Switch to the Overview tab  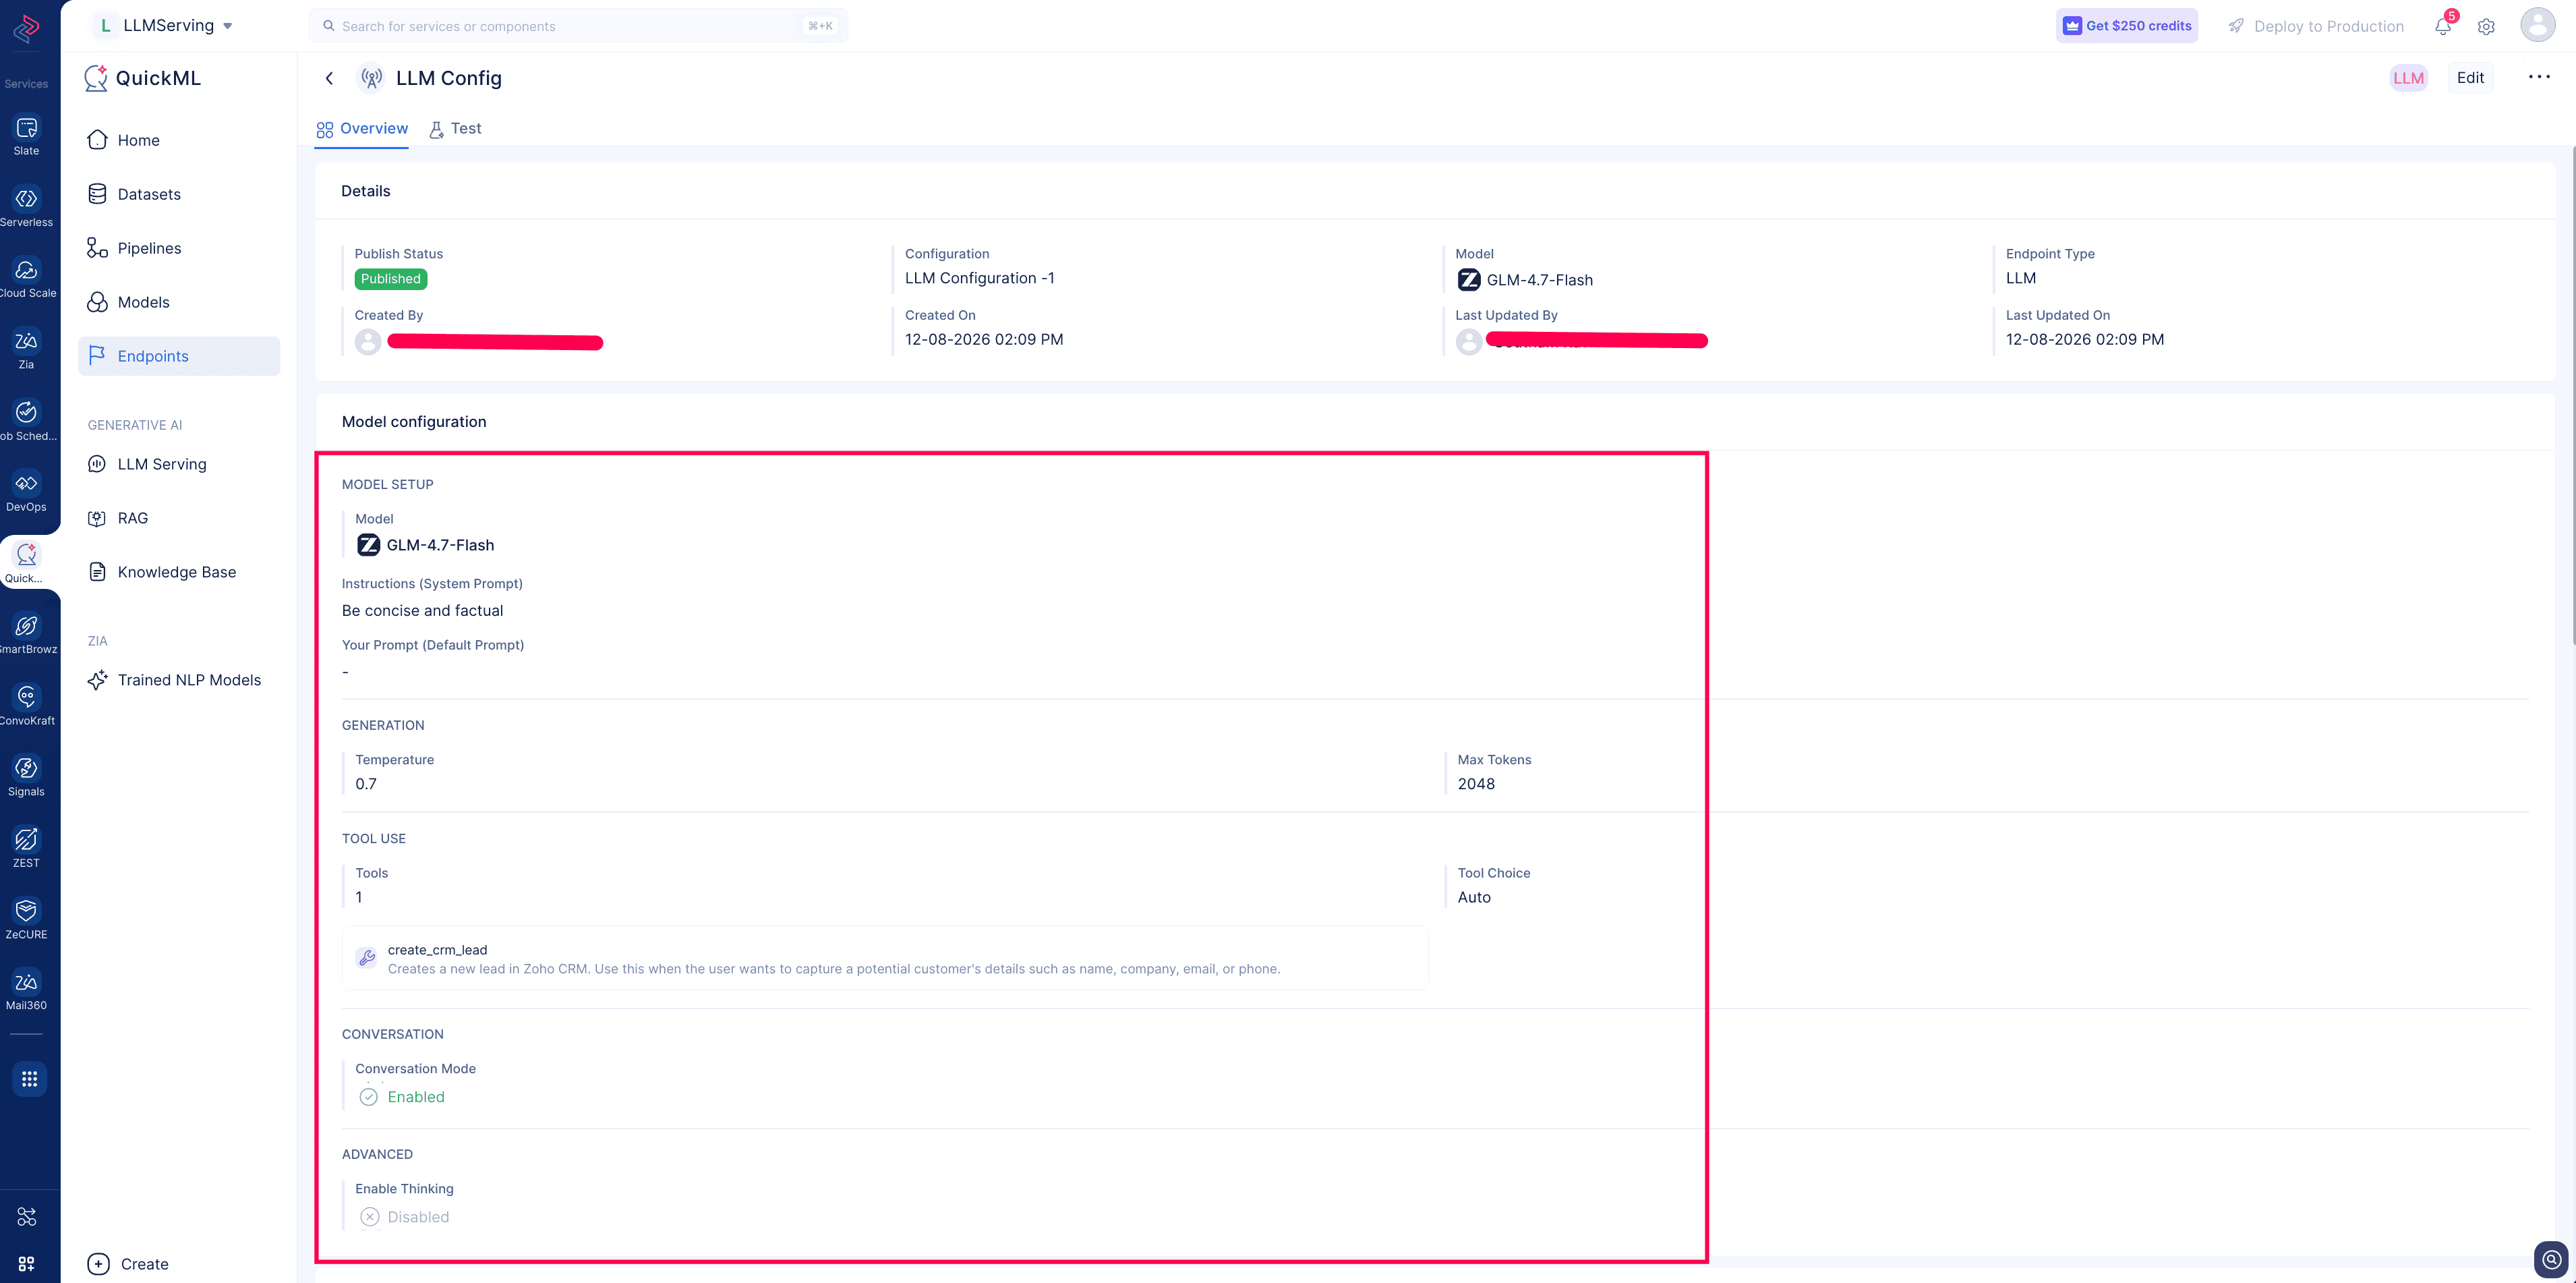pyautogui.click(x=362, y=129)
